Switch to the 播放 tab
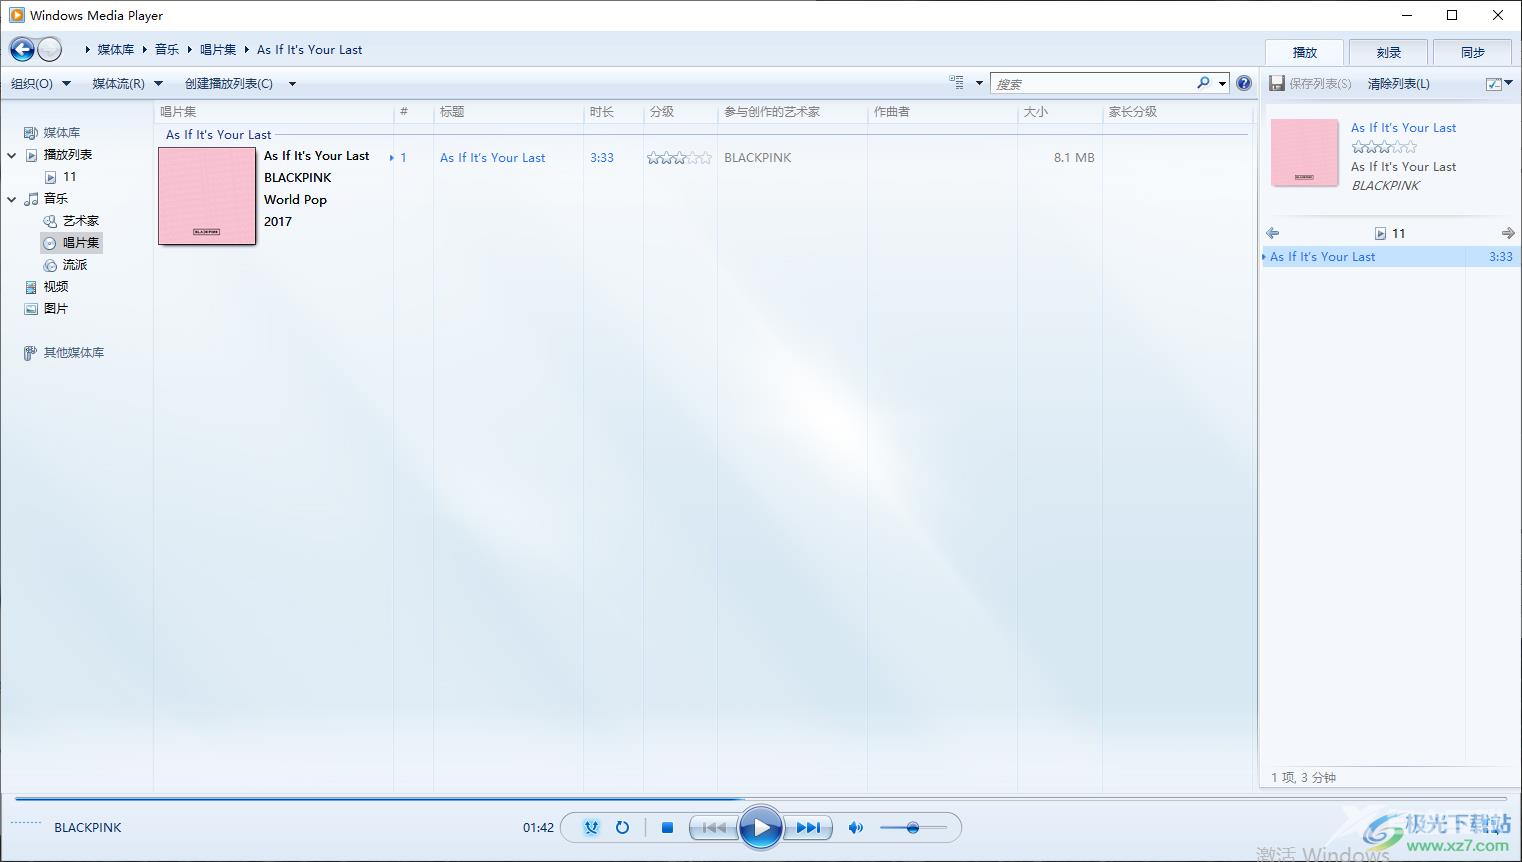This screenshot has width=1522, height=862. [x=1305, y=52]
